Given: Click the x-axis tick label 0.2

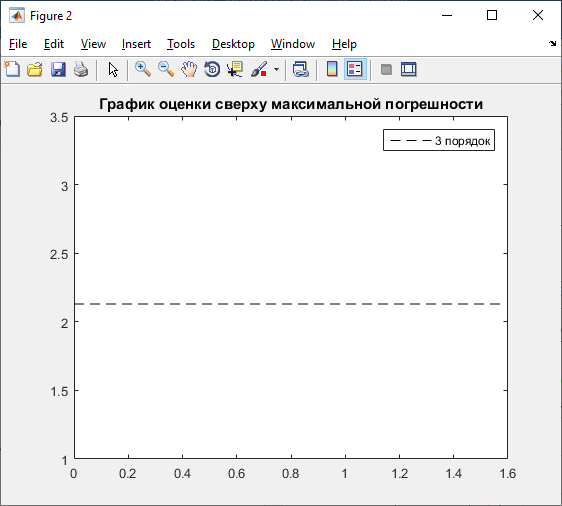Looking at the screenshot, I should pos(128,474).
